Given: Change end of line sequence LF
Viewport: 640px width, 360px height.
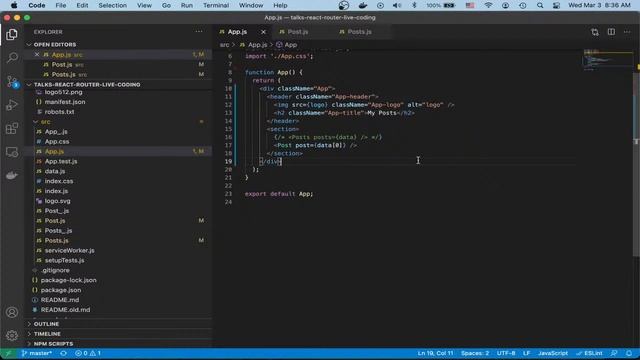Looking at the screenshot, I should point(526,353).
